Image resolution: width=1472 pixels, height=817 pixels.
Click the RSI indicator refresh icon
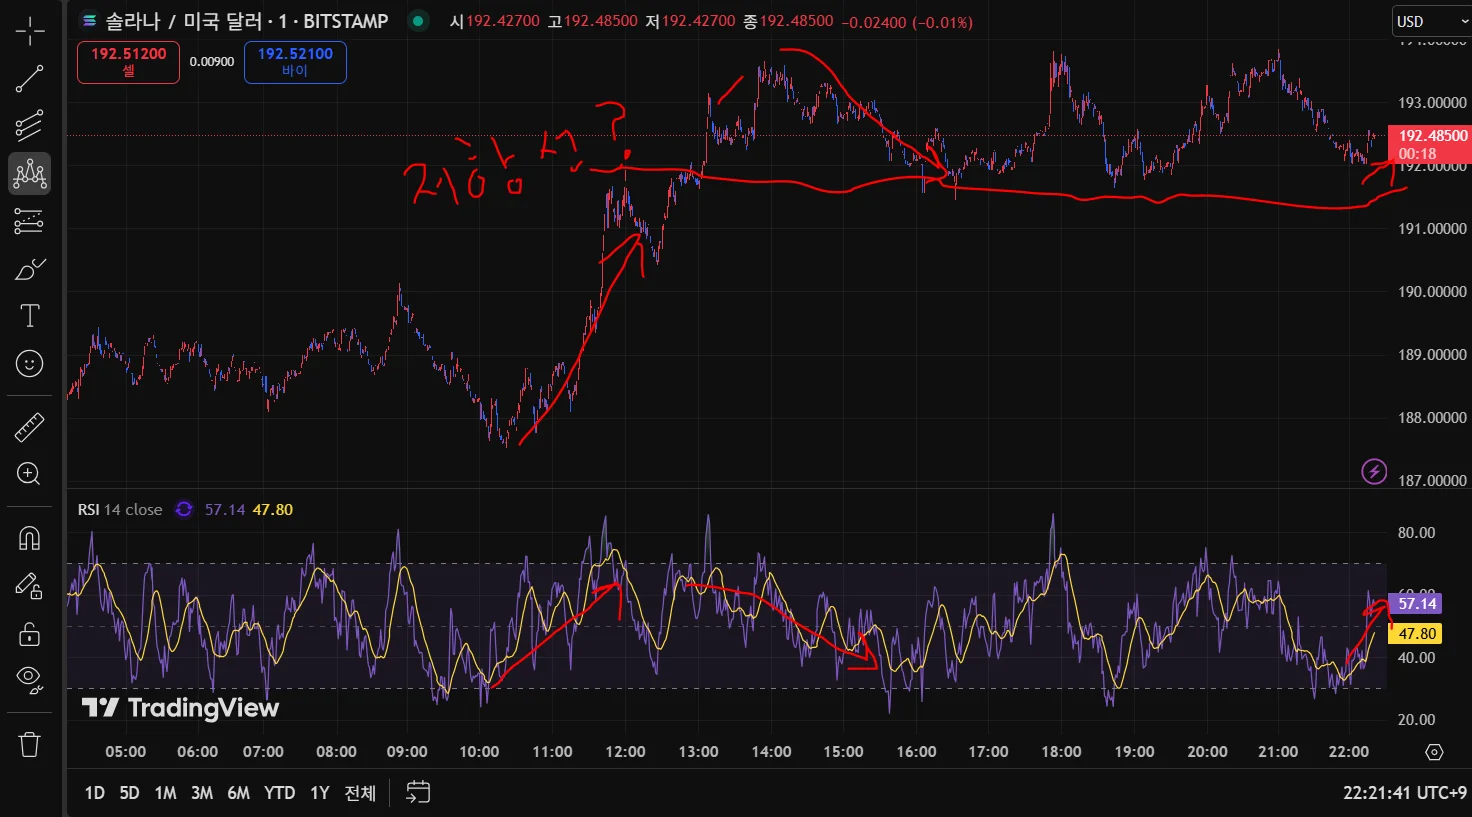(184, 510)
